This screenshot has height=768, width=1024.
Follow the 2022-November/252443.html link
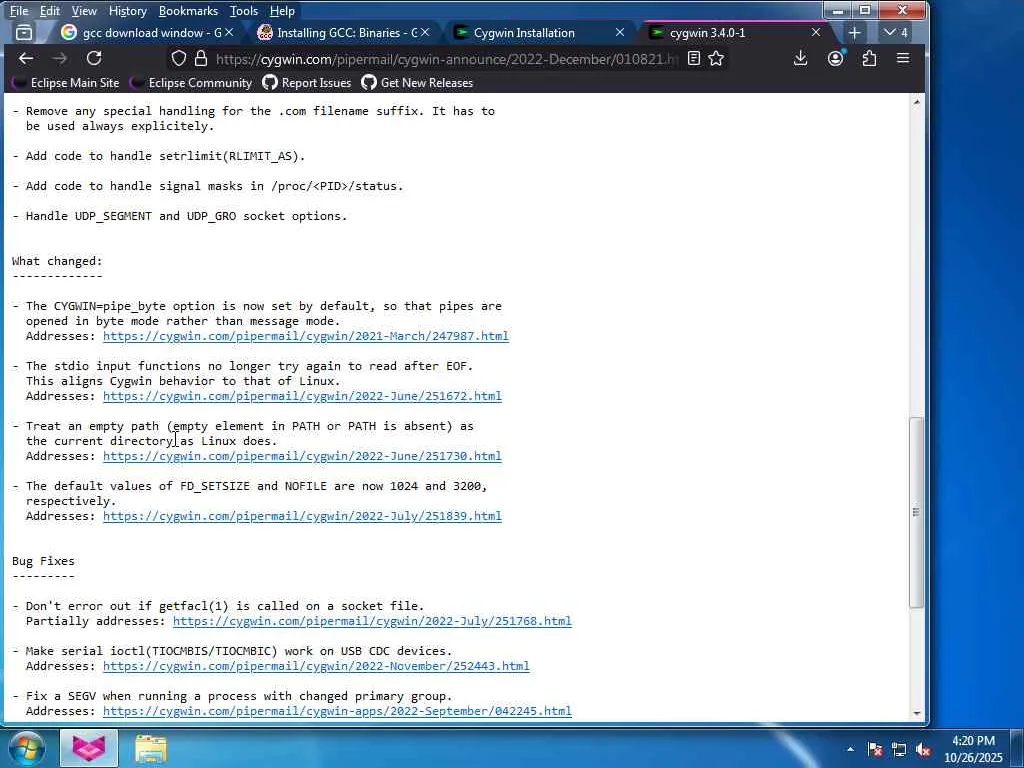[316, 666]
